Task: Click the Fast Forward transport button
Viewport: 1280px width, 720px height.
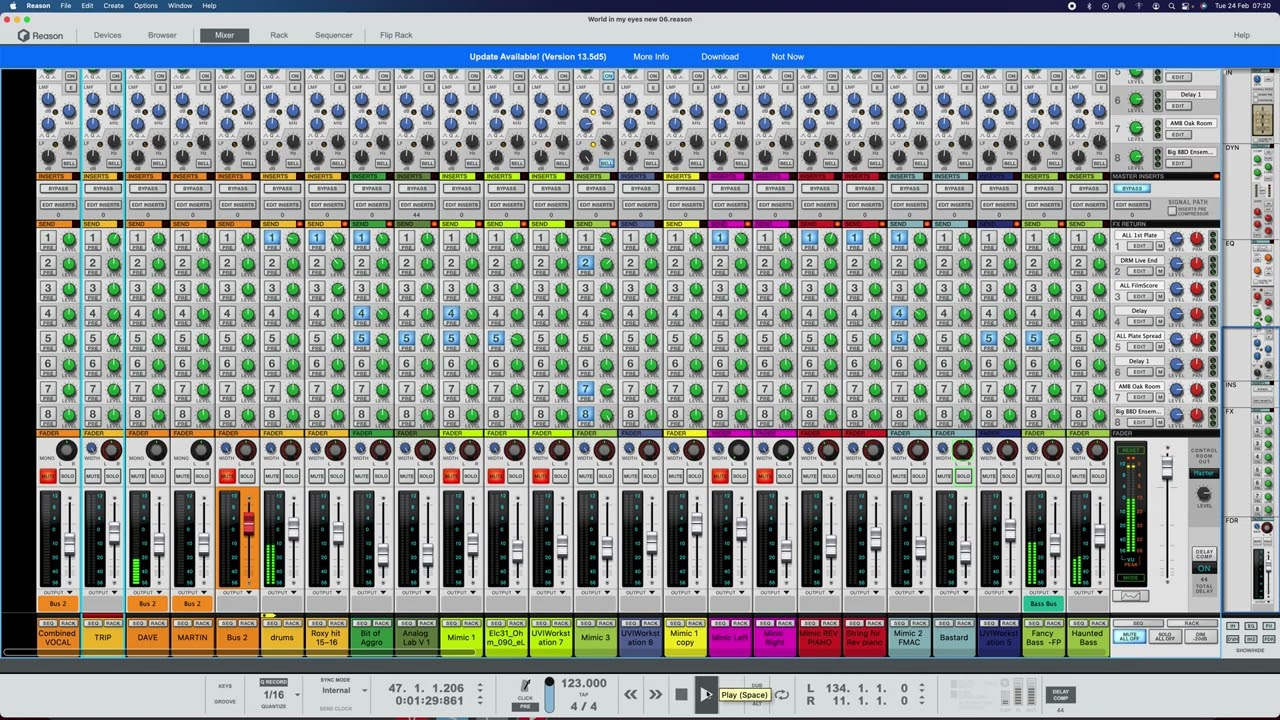Action: pyautogui.click(x=655, y=694)
